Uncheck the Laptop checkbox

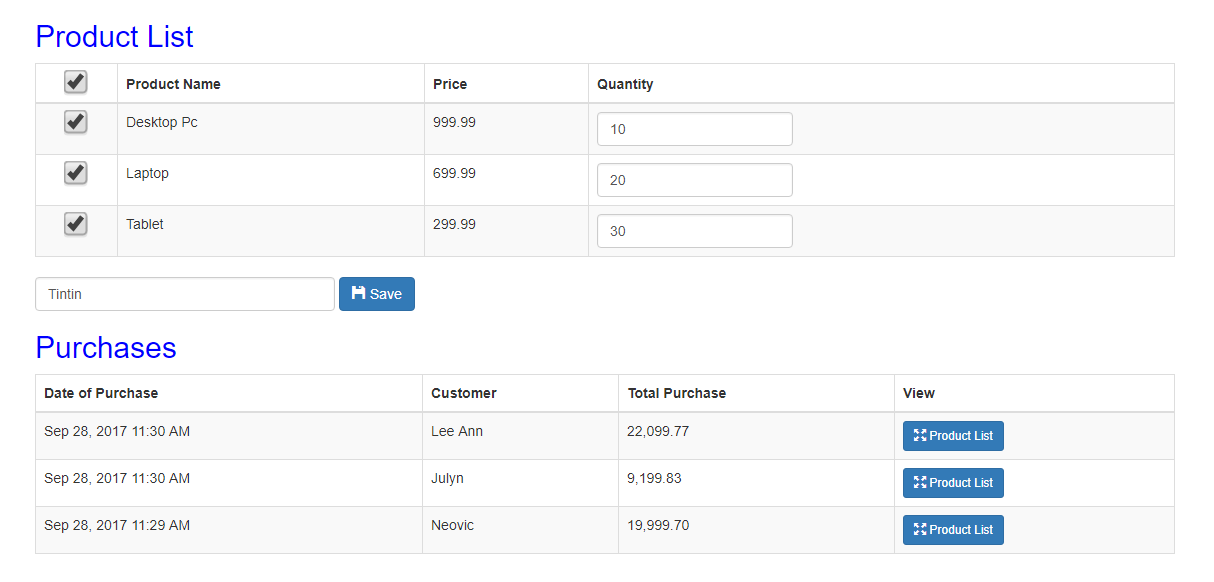76,173
